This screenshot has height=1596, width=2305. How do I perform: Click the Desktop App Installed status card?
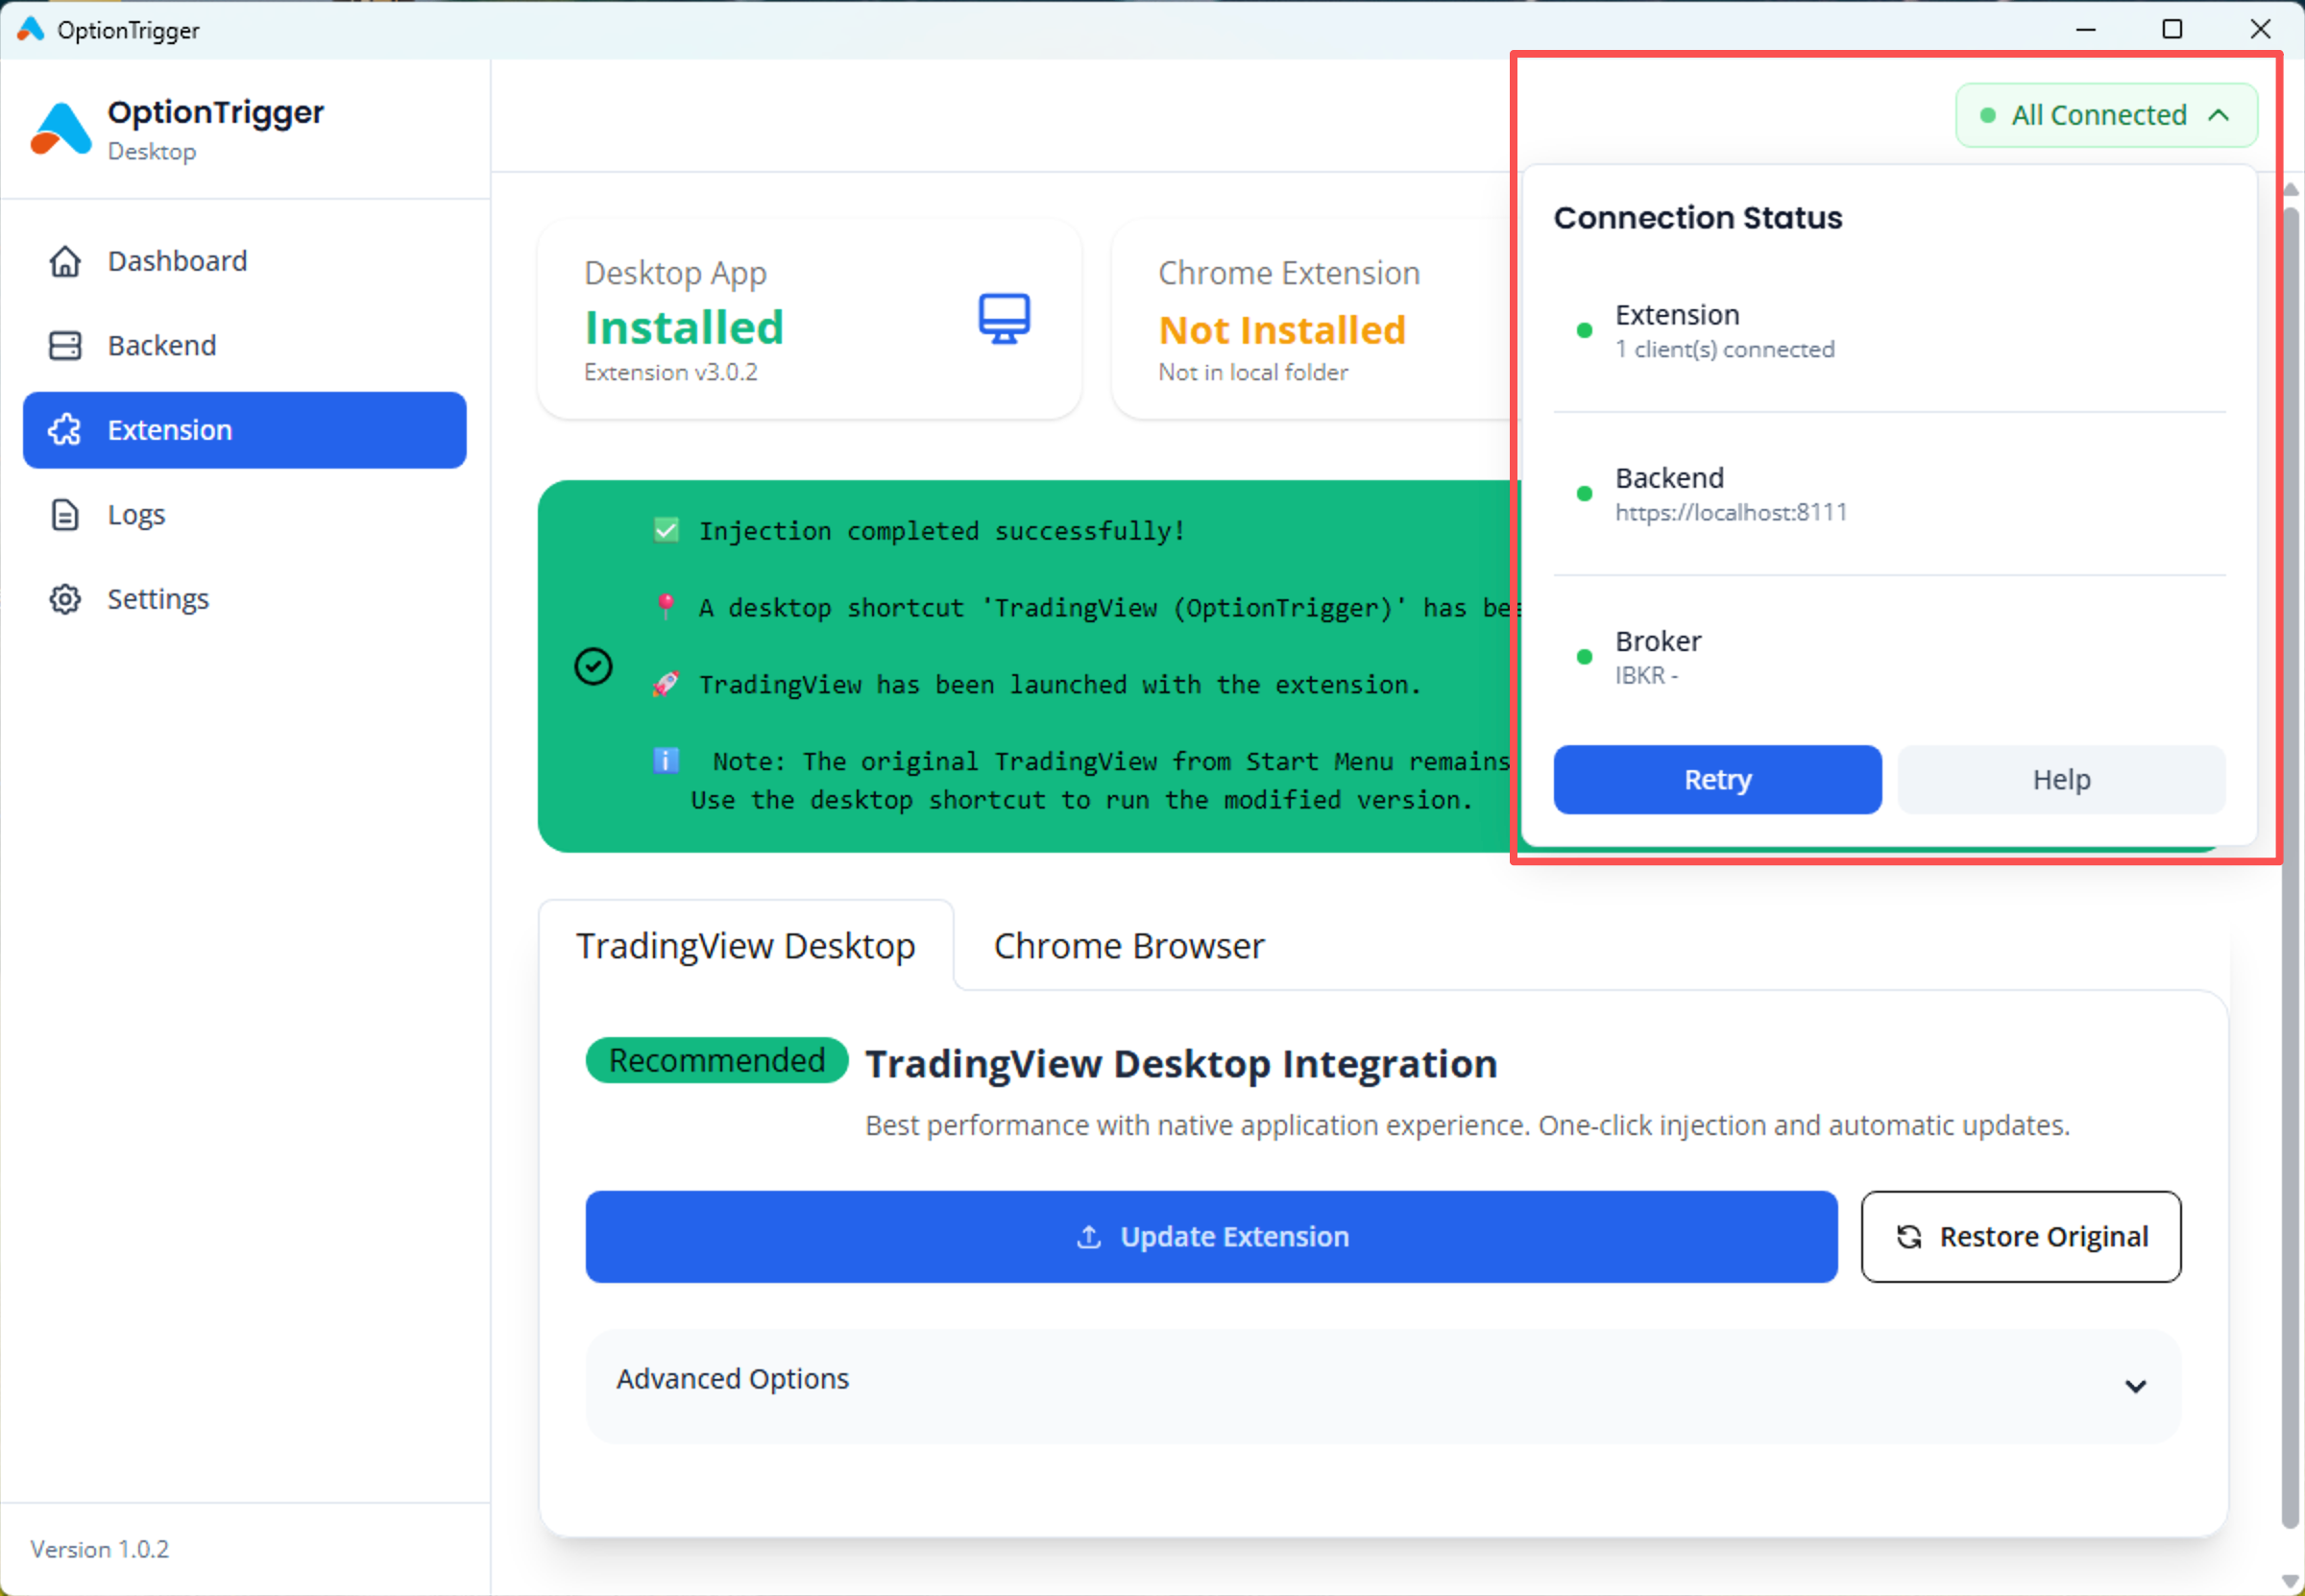point(809,319)
